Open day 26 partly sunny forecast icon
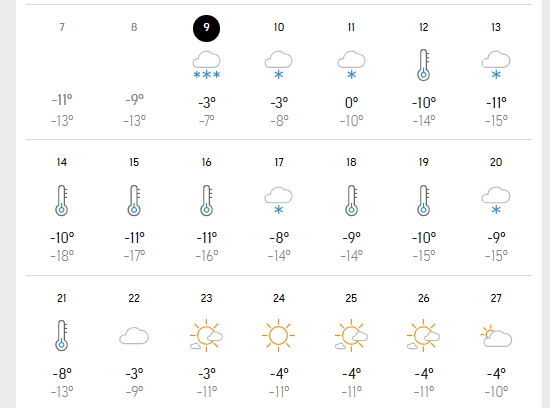Screen dimensions: 550x408 (423, 336)
